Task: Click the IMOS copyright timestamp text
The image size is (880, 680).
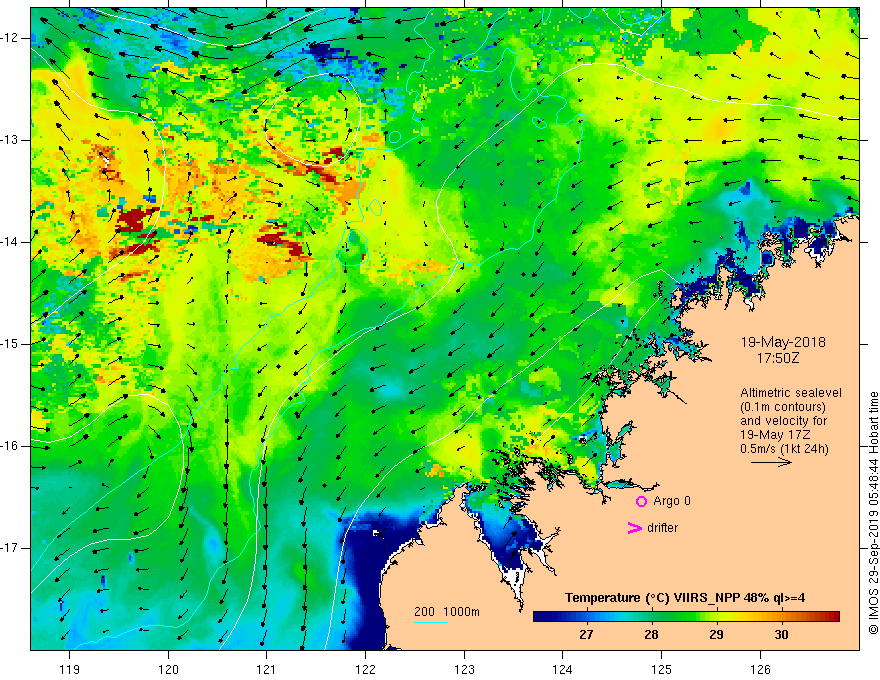Action: (873, 513)
